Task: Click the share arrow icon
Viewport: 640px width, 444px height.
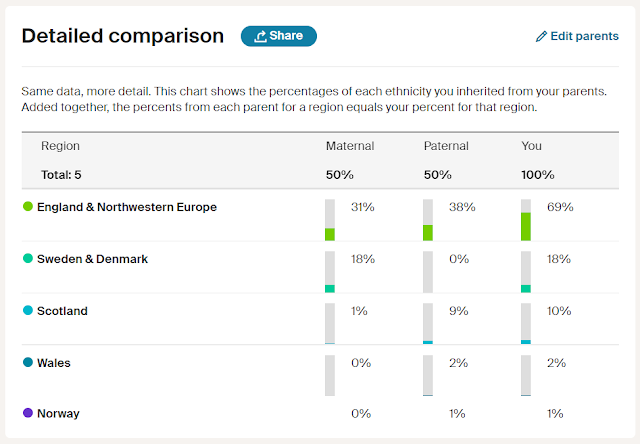Action: pyautogui.click(x=261, y=36)
